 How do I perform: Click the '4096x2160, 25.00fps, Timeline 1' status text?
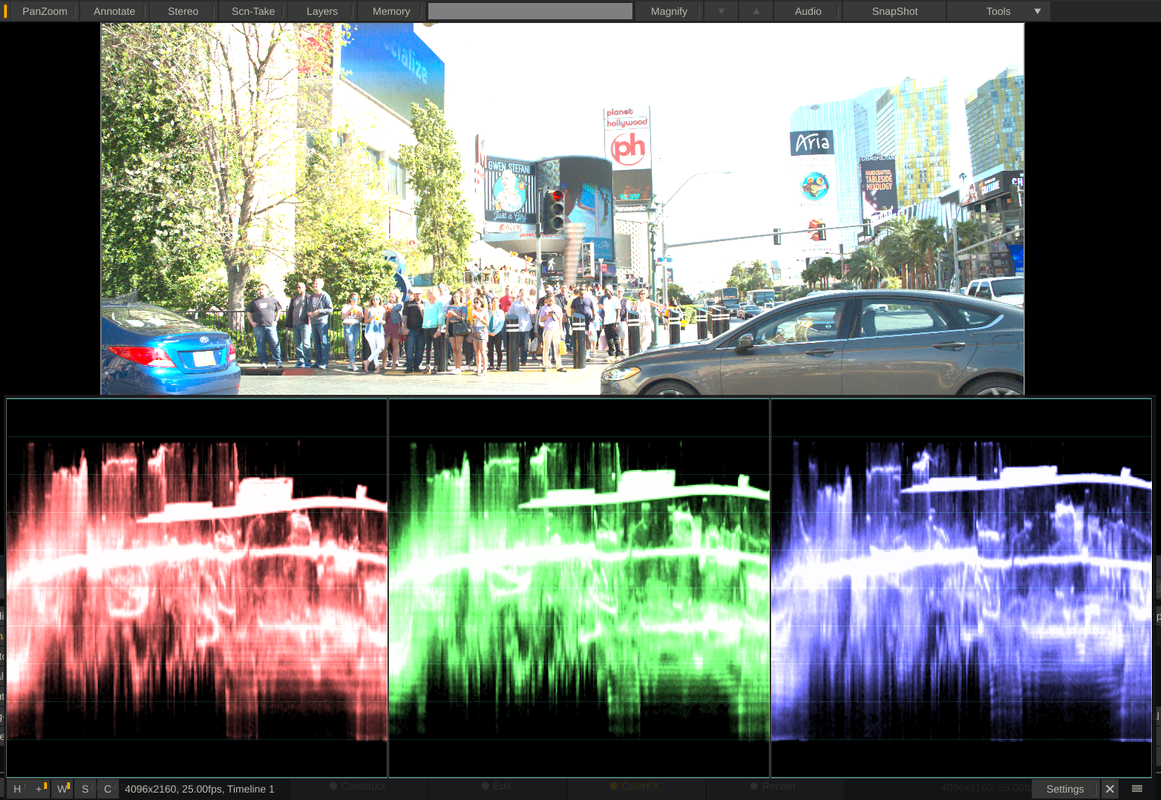point(199,789)
